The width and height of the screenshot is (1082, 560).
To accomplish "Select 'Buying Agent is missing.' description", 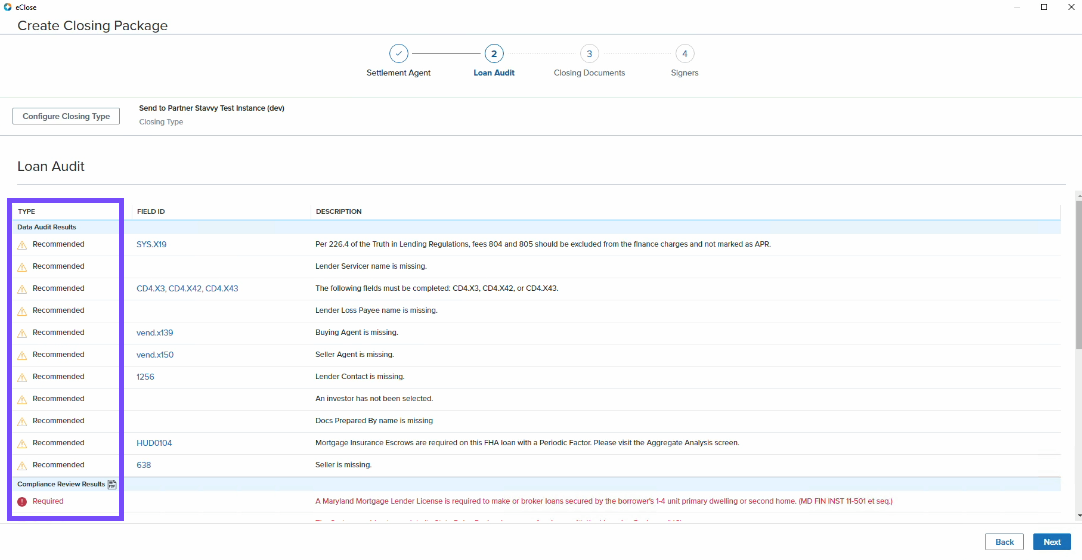I will [x=357, y=332].
